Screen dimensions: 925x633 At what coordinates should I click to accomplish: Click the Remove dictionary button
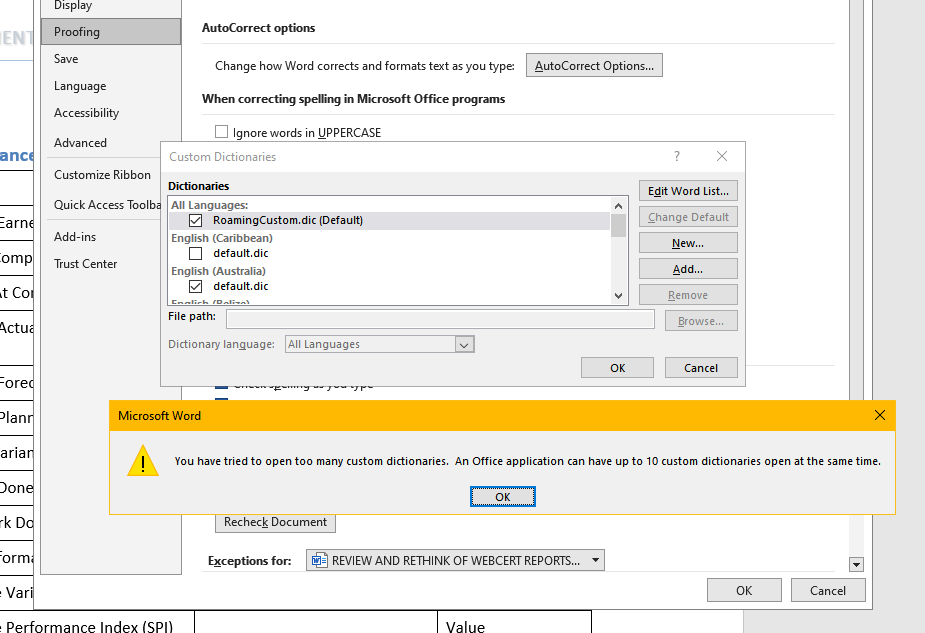point(688,295)
